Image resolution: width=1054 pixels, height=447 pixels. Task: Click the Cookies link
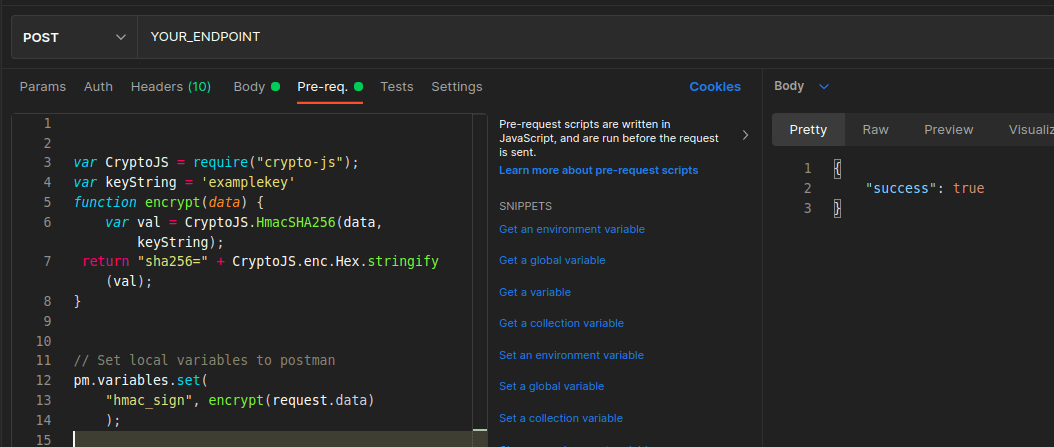pos(715,87)
